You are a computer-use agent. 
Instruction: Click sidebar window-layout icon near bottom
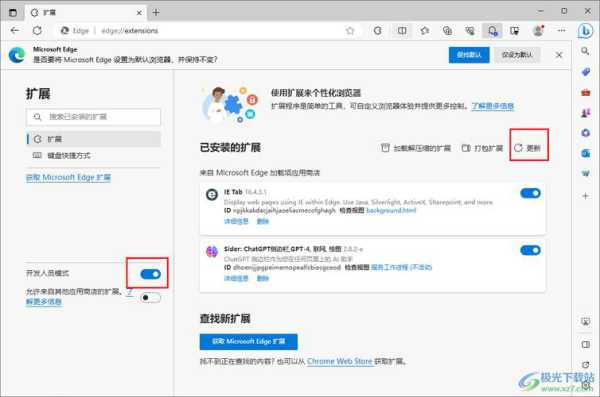click(x=585, y=345)
